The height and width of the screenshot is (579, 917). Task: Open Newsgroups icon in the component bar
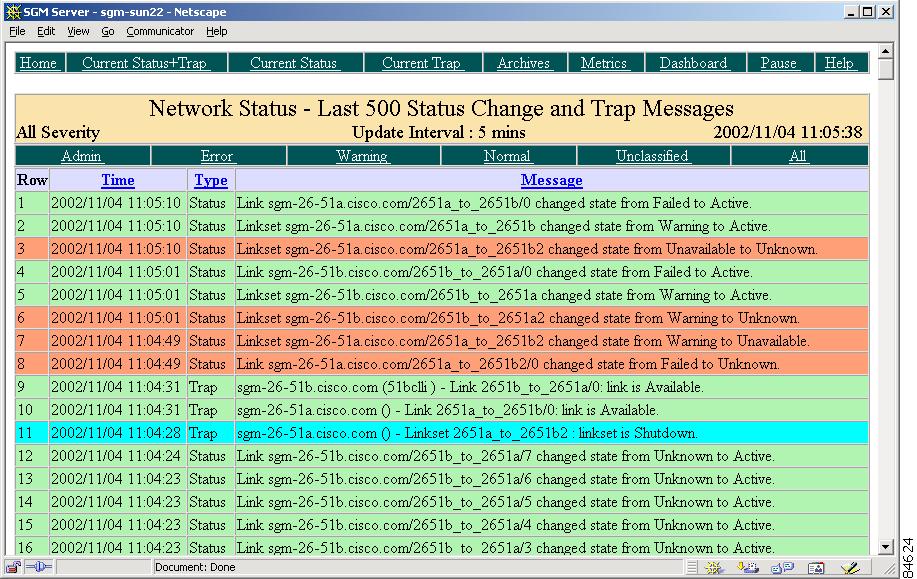coord(782,567)
